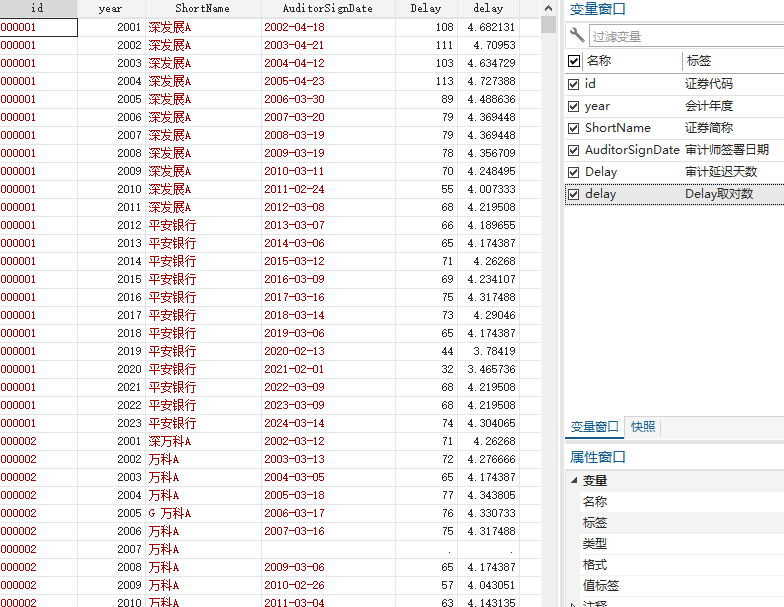
Task: Click the 会计年度 label of variable year
Action: coord(708,106)
